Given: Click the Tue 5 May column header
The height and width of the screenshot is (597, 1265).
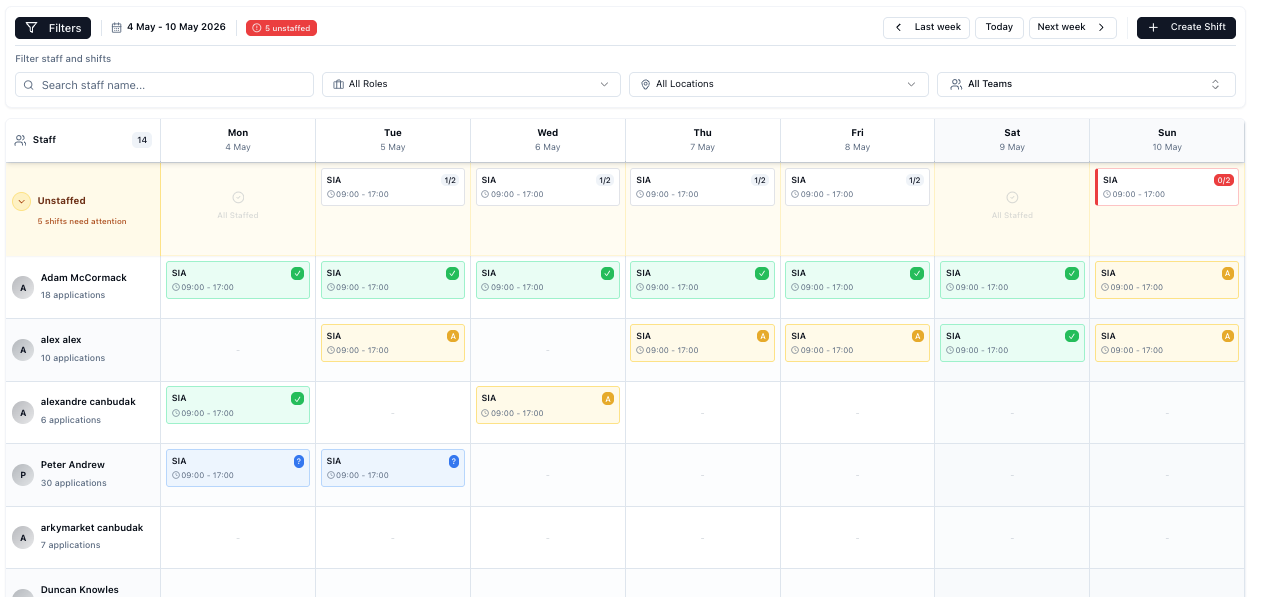Looking at the screenshot, I should coord(393,139).
